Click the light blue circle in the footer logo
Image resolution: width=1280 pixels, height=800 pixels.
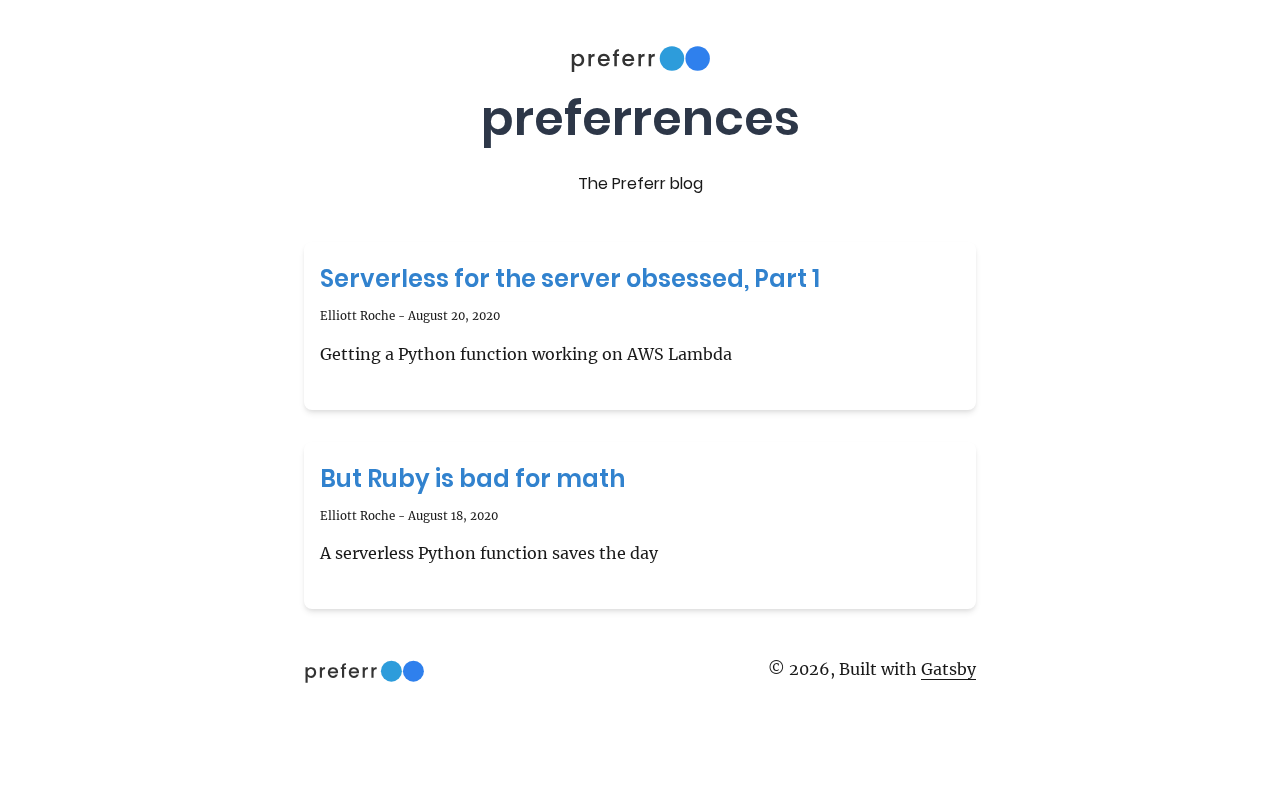point(392,671)
